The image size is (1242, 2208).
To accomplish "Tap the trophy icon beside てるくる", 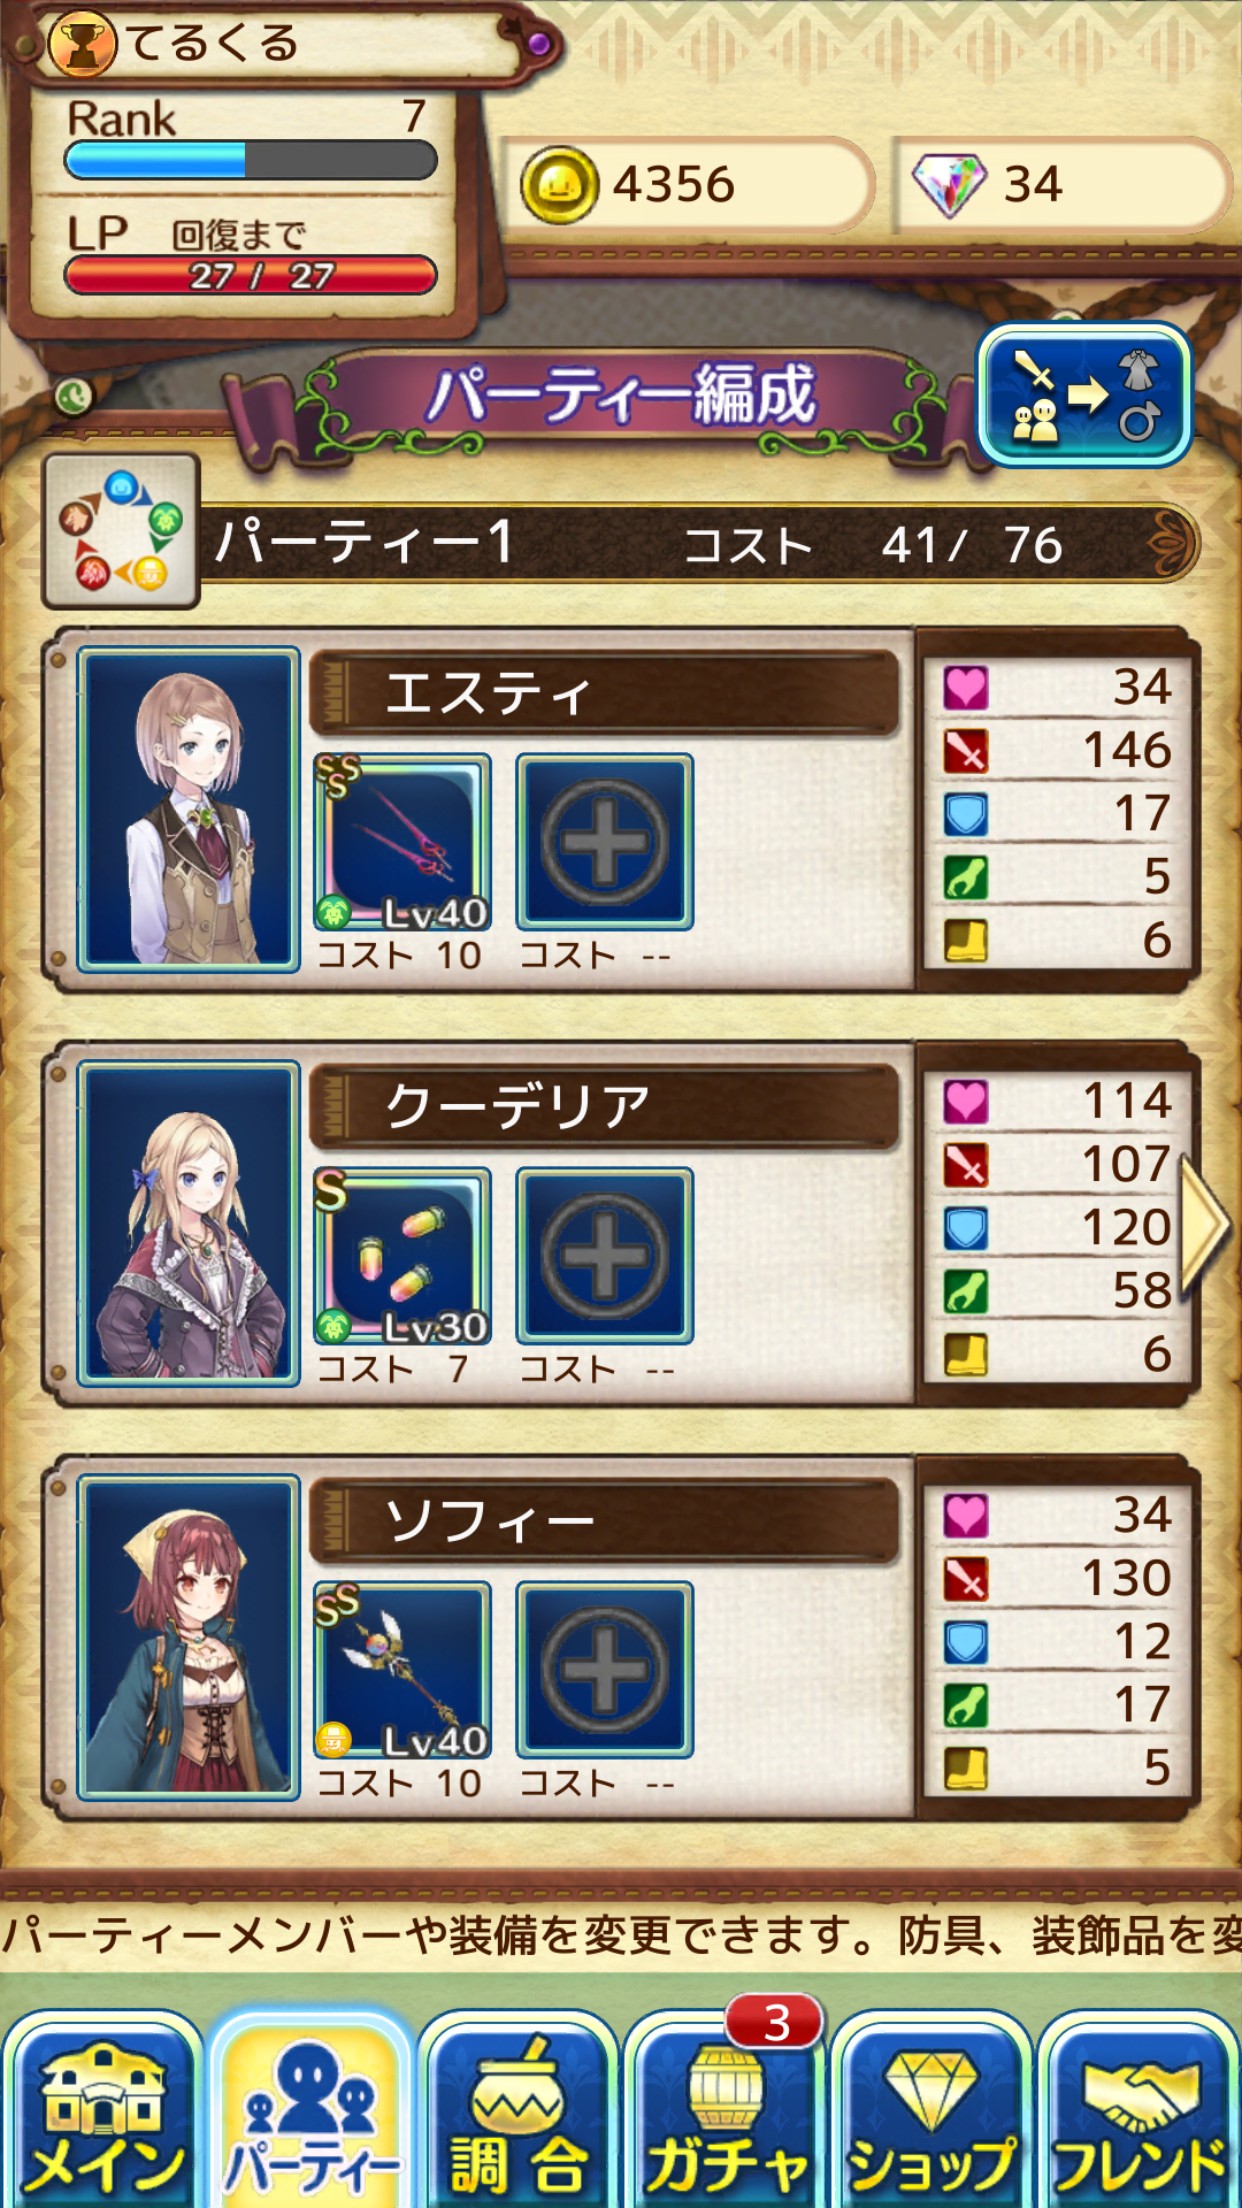I will [x=82, y=44].
